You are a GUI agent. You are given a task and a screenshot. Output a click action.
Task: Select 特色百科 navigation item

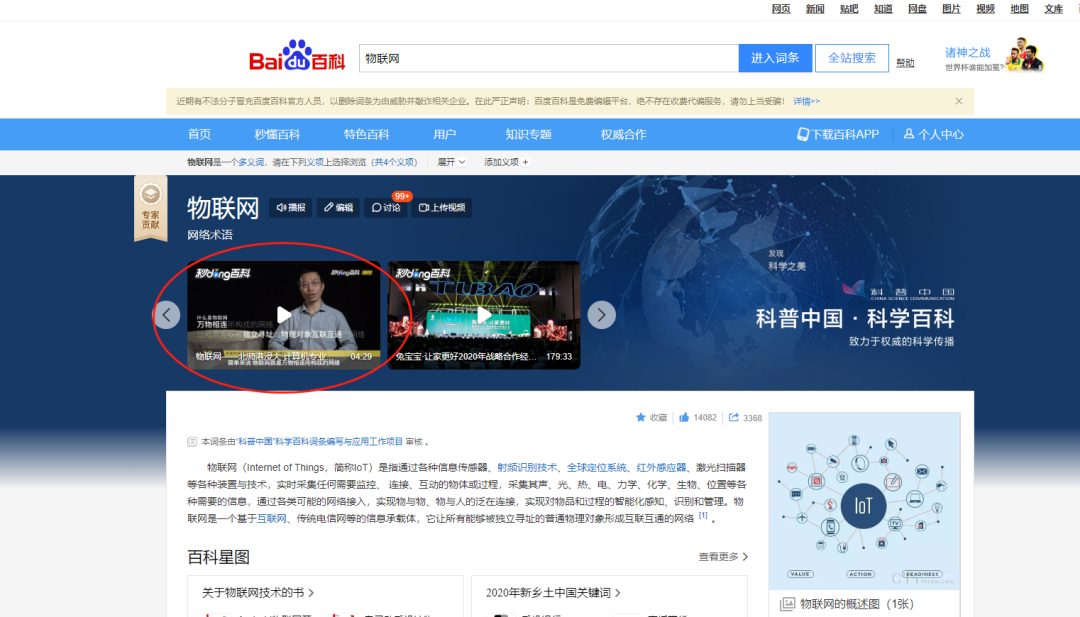366,134
